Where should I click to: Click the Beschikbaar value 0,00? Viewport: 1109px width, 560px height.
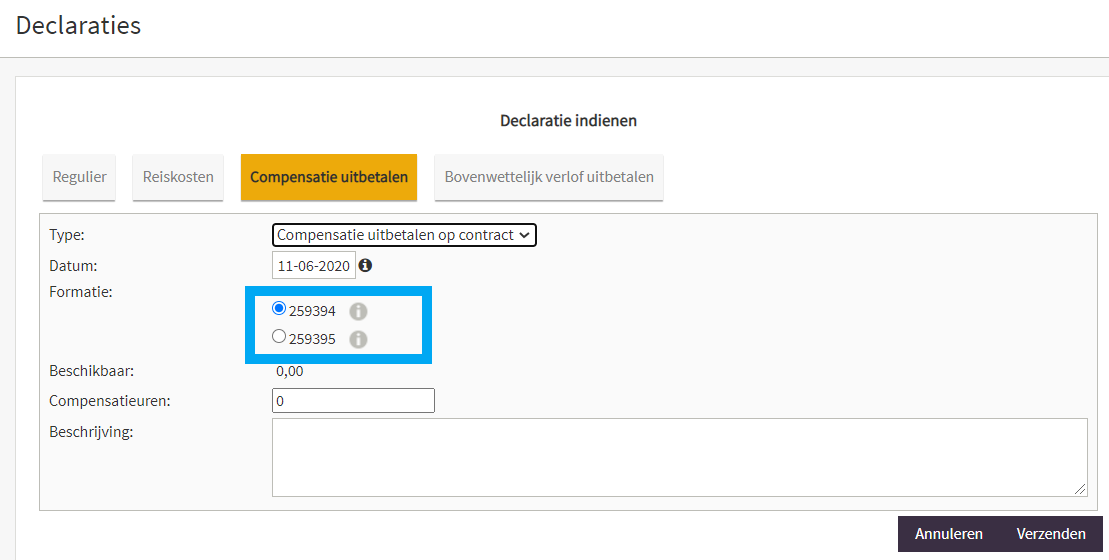click(289, 371)
